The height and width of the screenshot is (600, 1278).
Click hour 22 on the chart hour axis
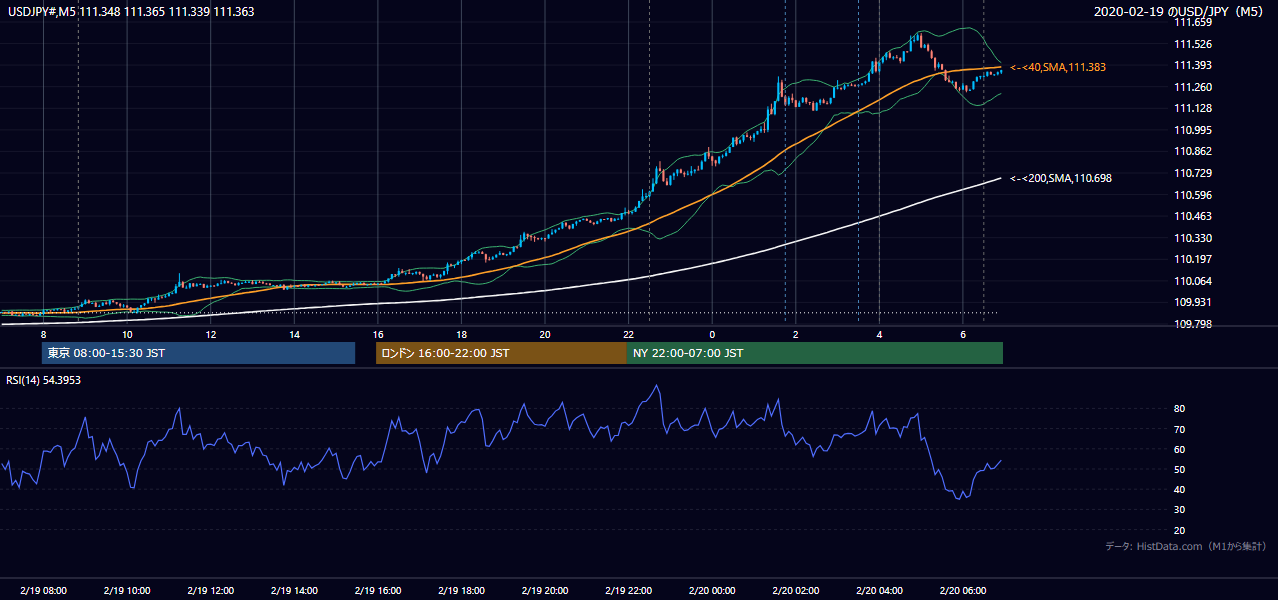pyautogui.click(x=628, y=334)
